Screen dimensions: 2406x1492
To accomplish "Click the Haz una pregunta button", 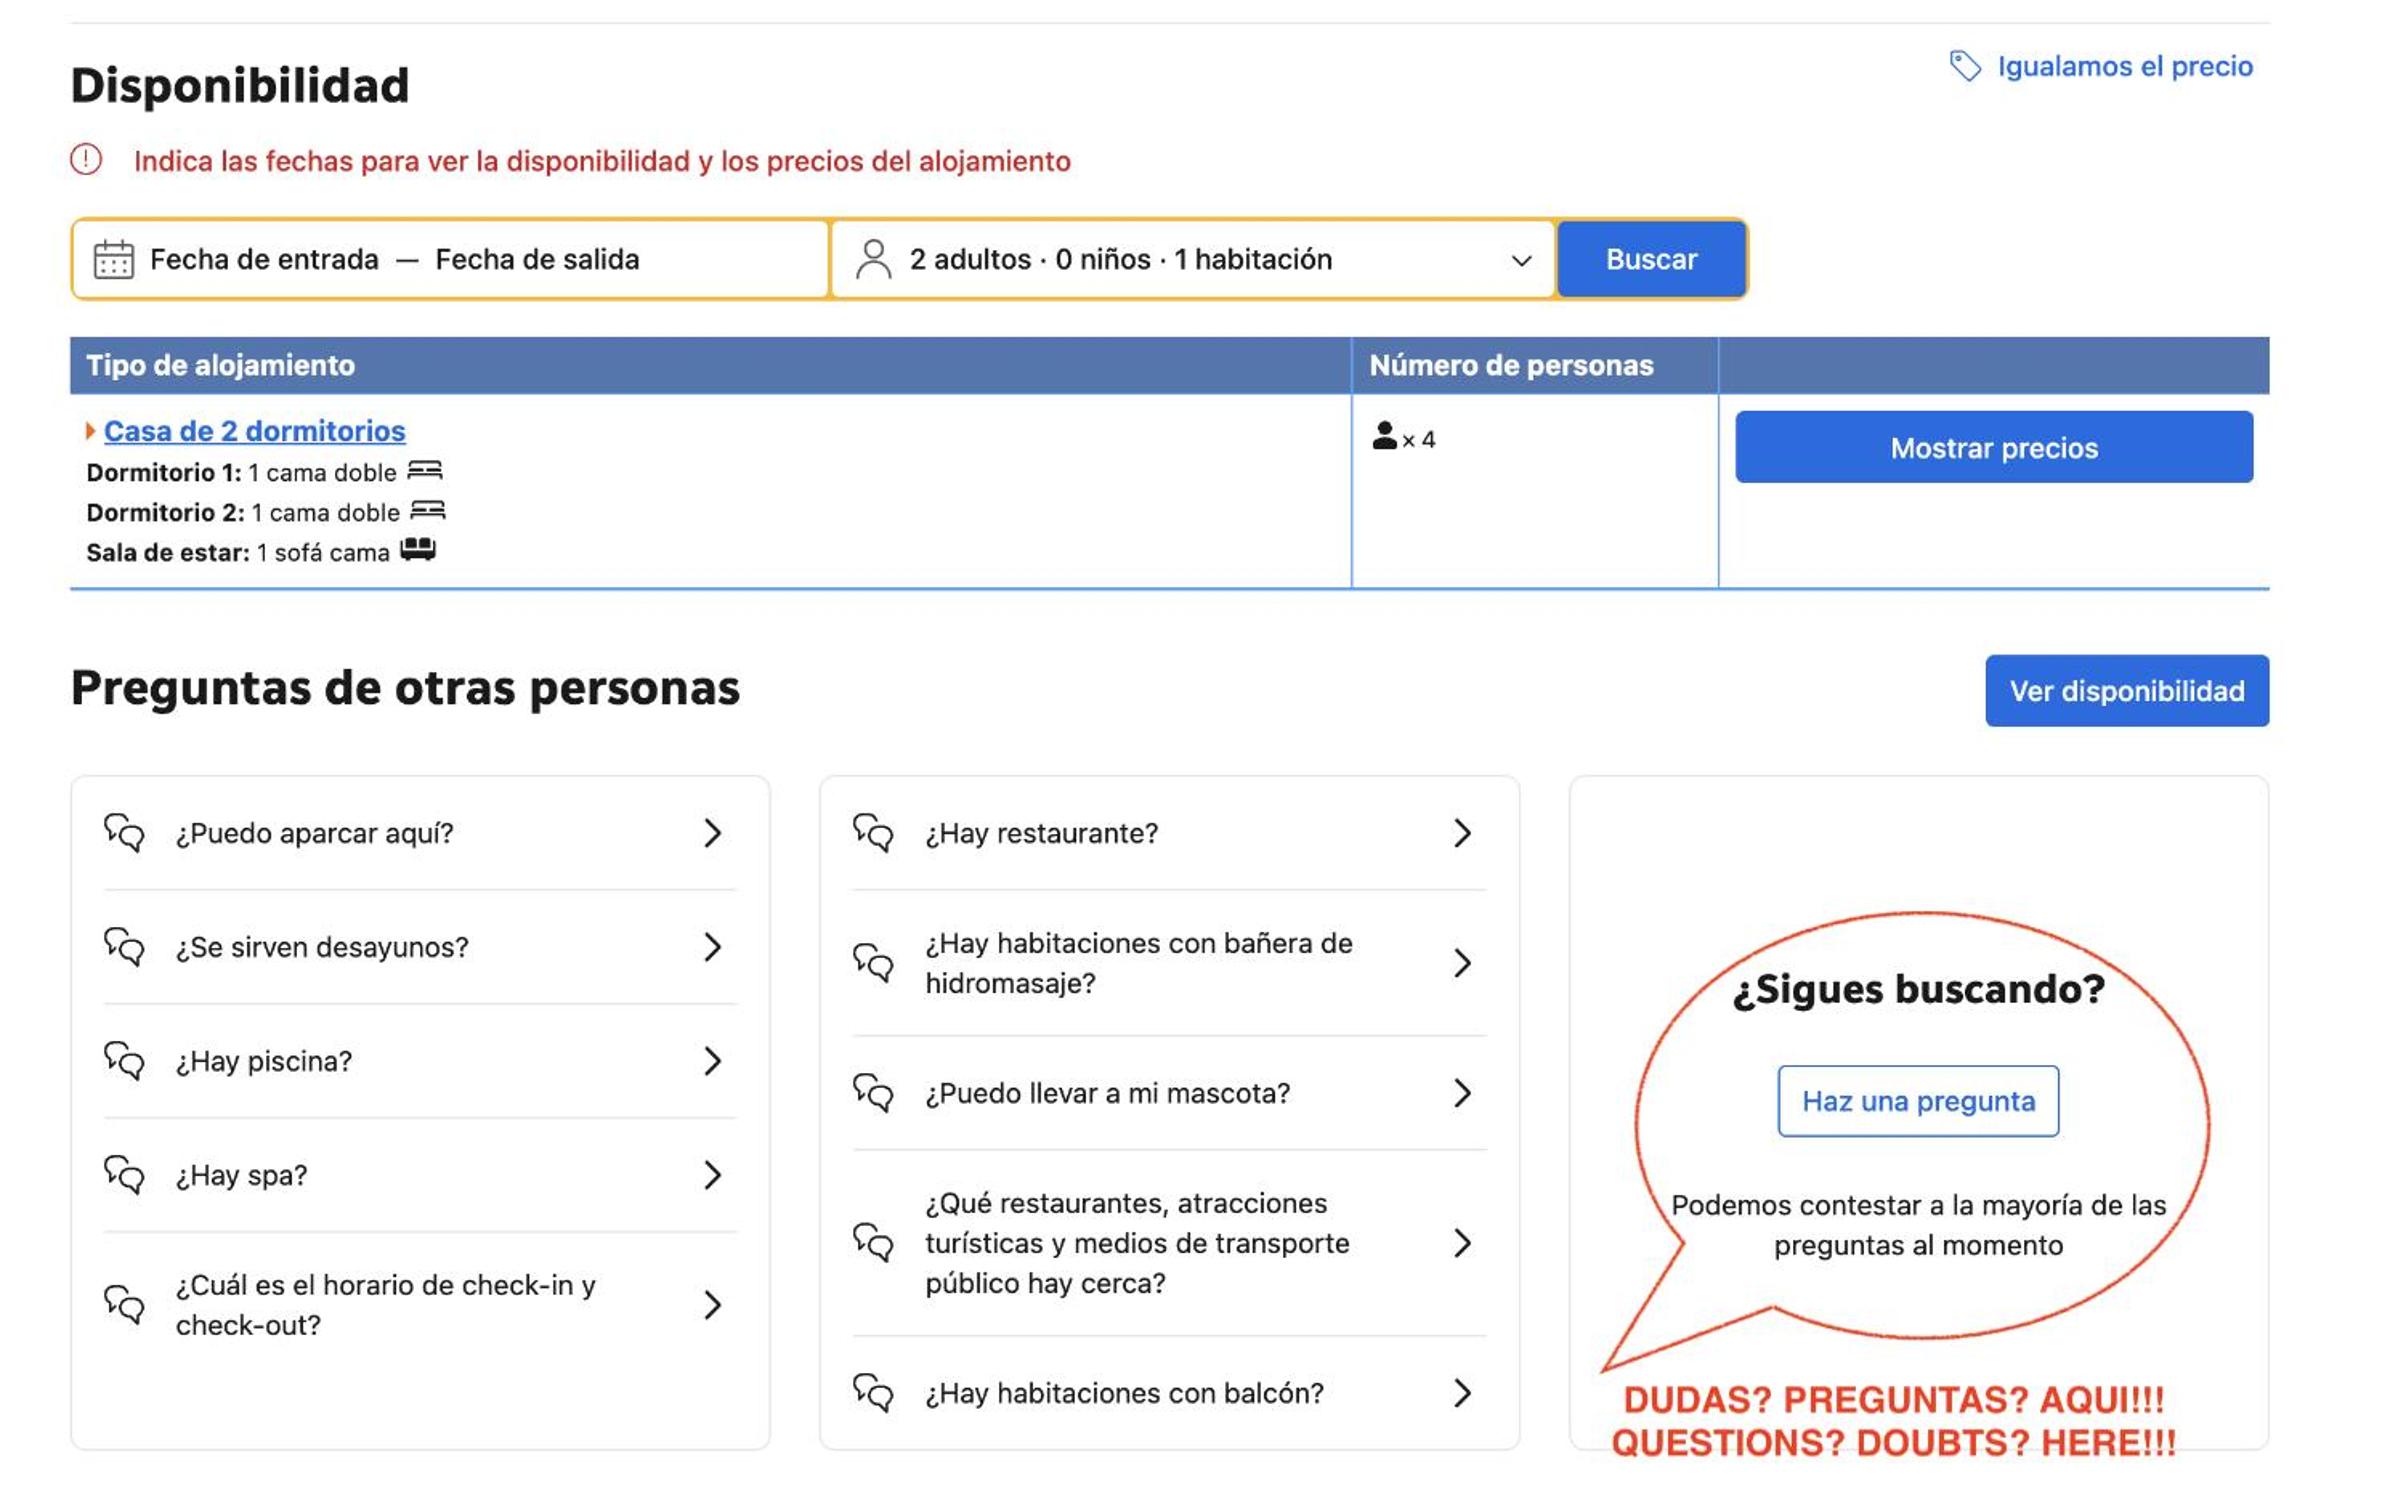I will point(1917,1100).
